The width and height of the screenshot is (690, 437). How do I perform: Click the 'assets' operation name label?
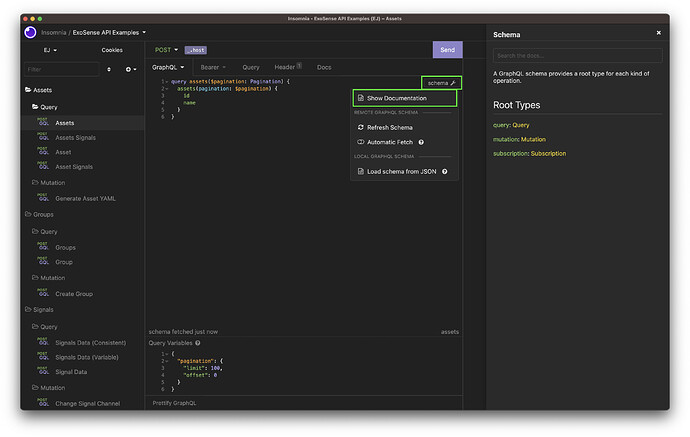point(449,332)
